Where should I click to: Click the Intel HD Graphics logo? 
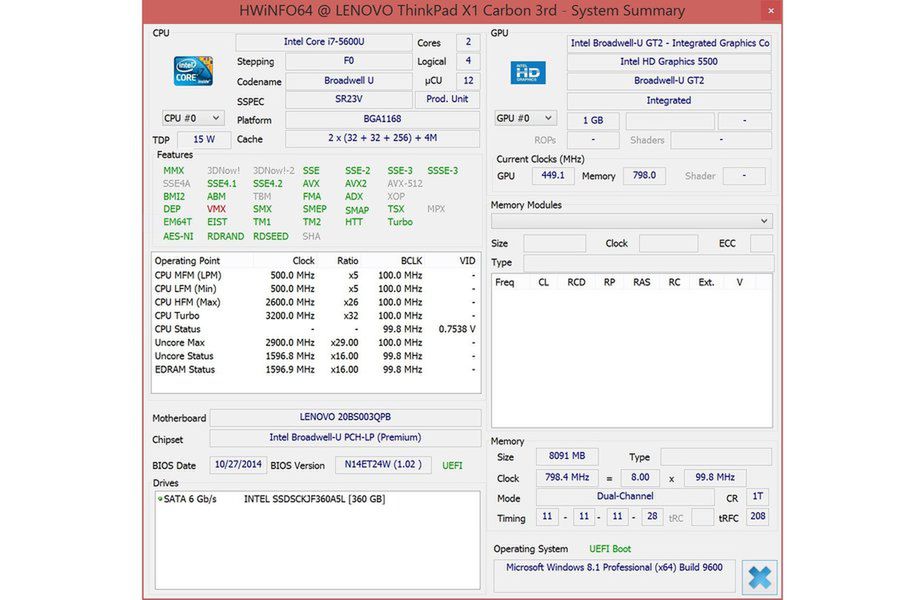coord(527,73)
